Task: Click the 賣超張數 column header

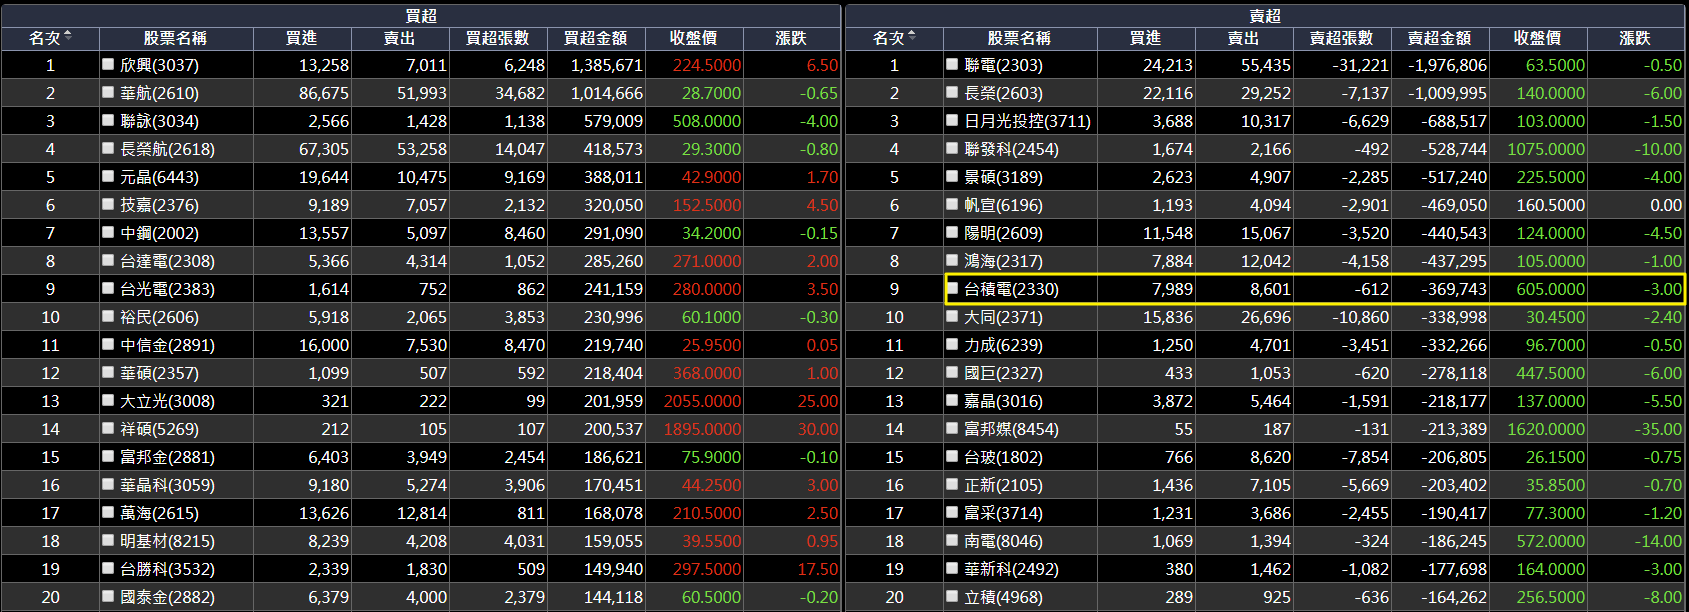Action: (1341, 38)
